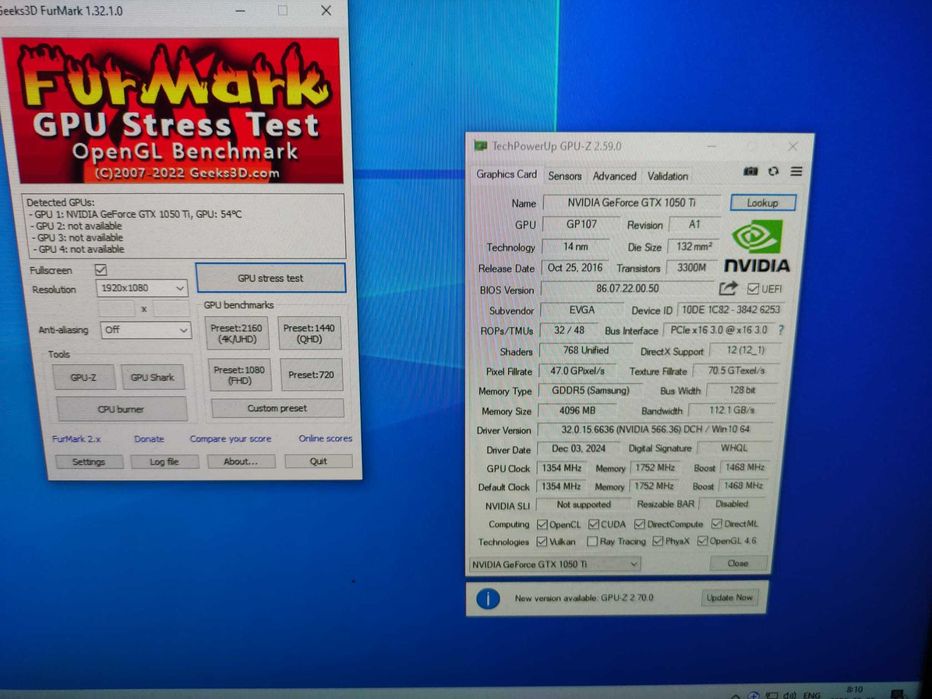
Task: Toggle the CUDA checkbox
Action: tap(594, 524)
